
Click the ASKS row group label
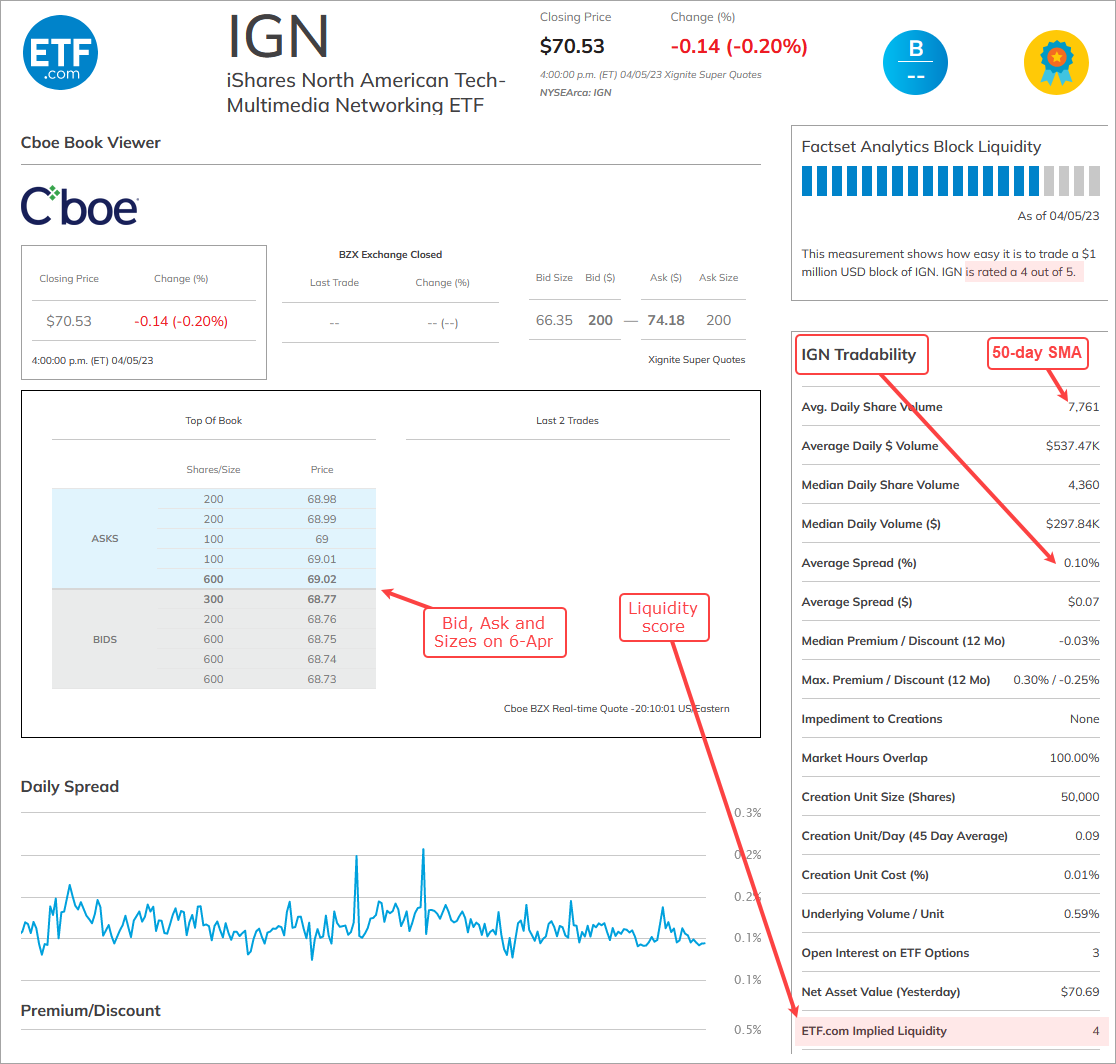pyautogui.click(x=105, y=539)
